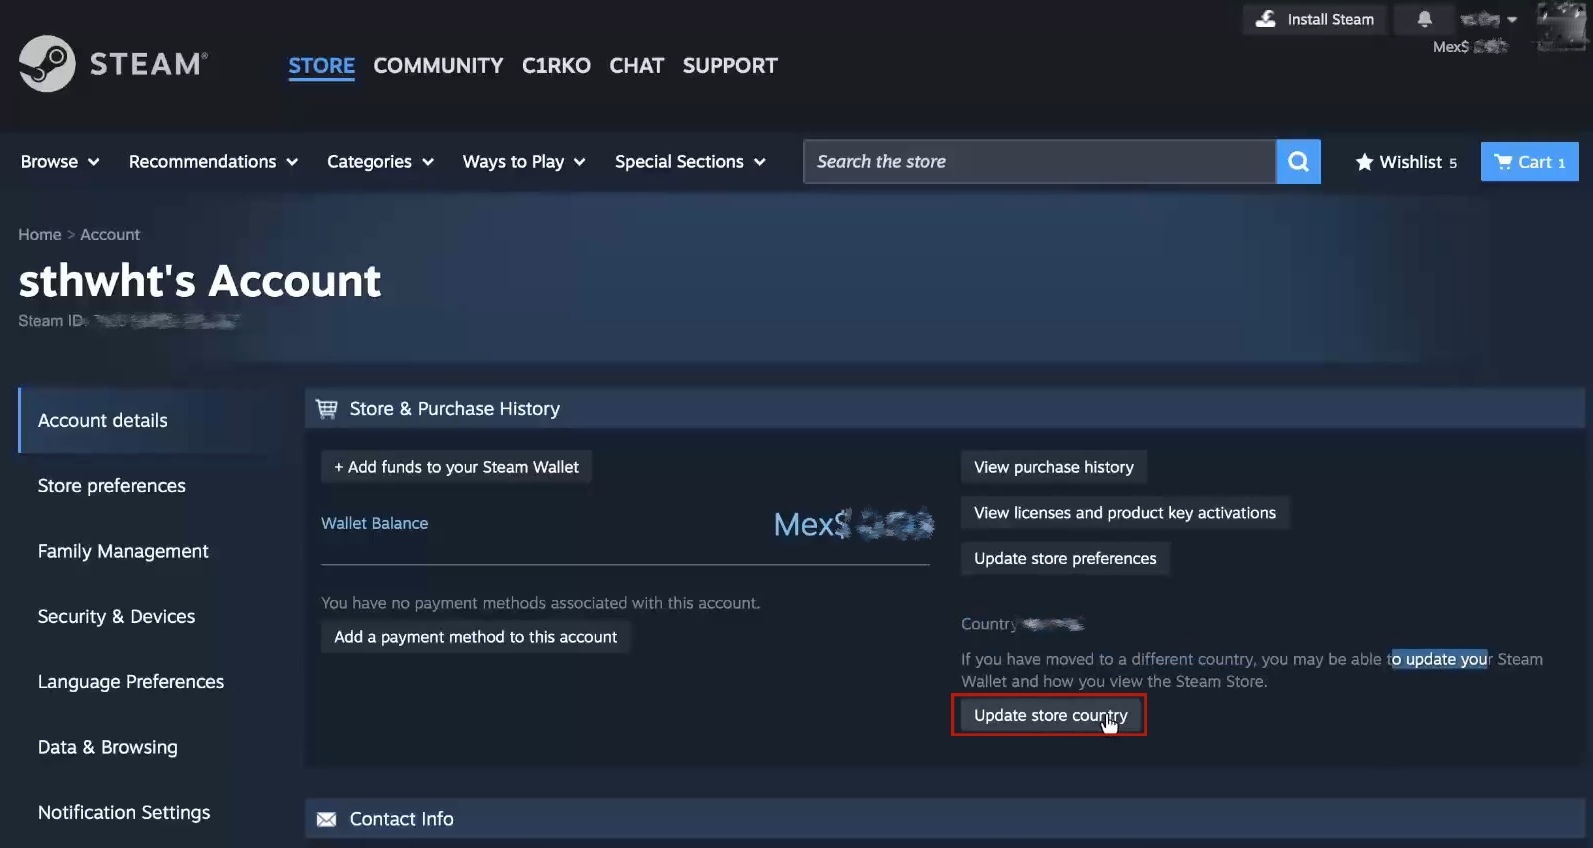Click Update store preferences
This screenshot has height=848, width=1593.
[1065, 558]
